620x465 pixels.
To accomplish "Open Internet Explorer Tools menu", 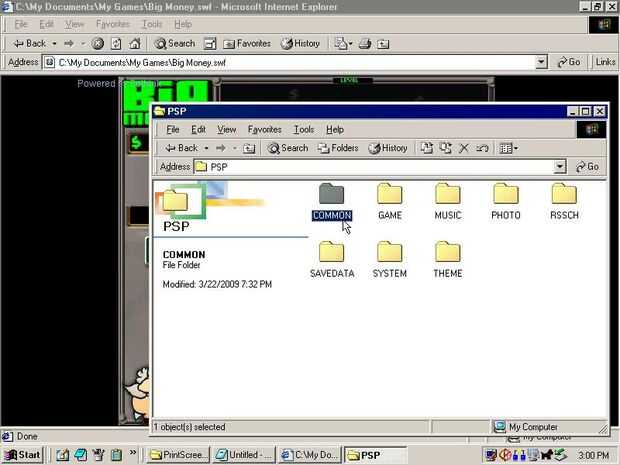I will point(152,25).
